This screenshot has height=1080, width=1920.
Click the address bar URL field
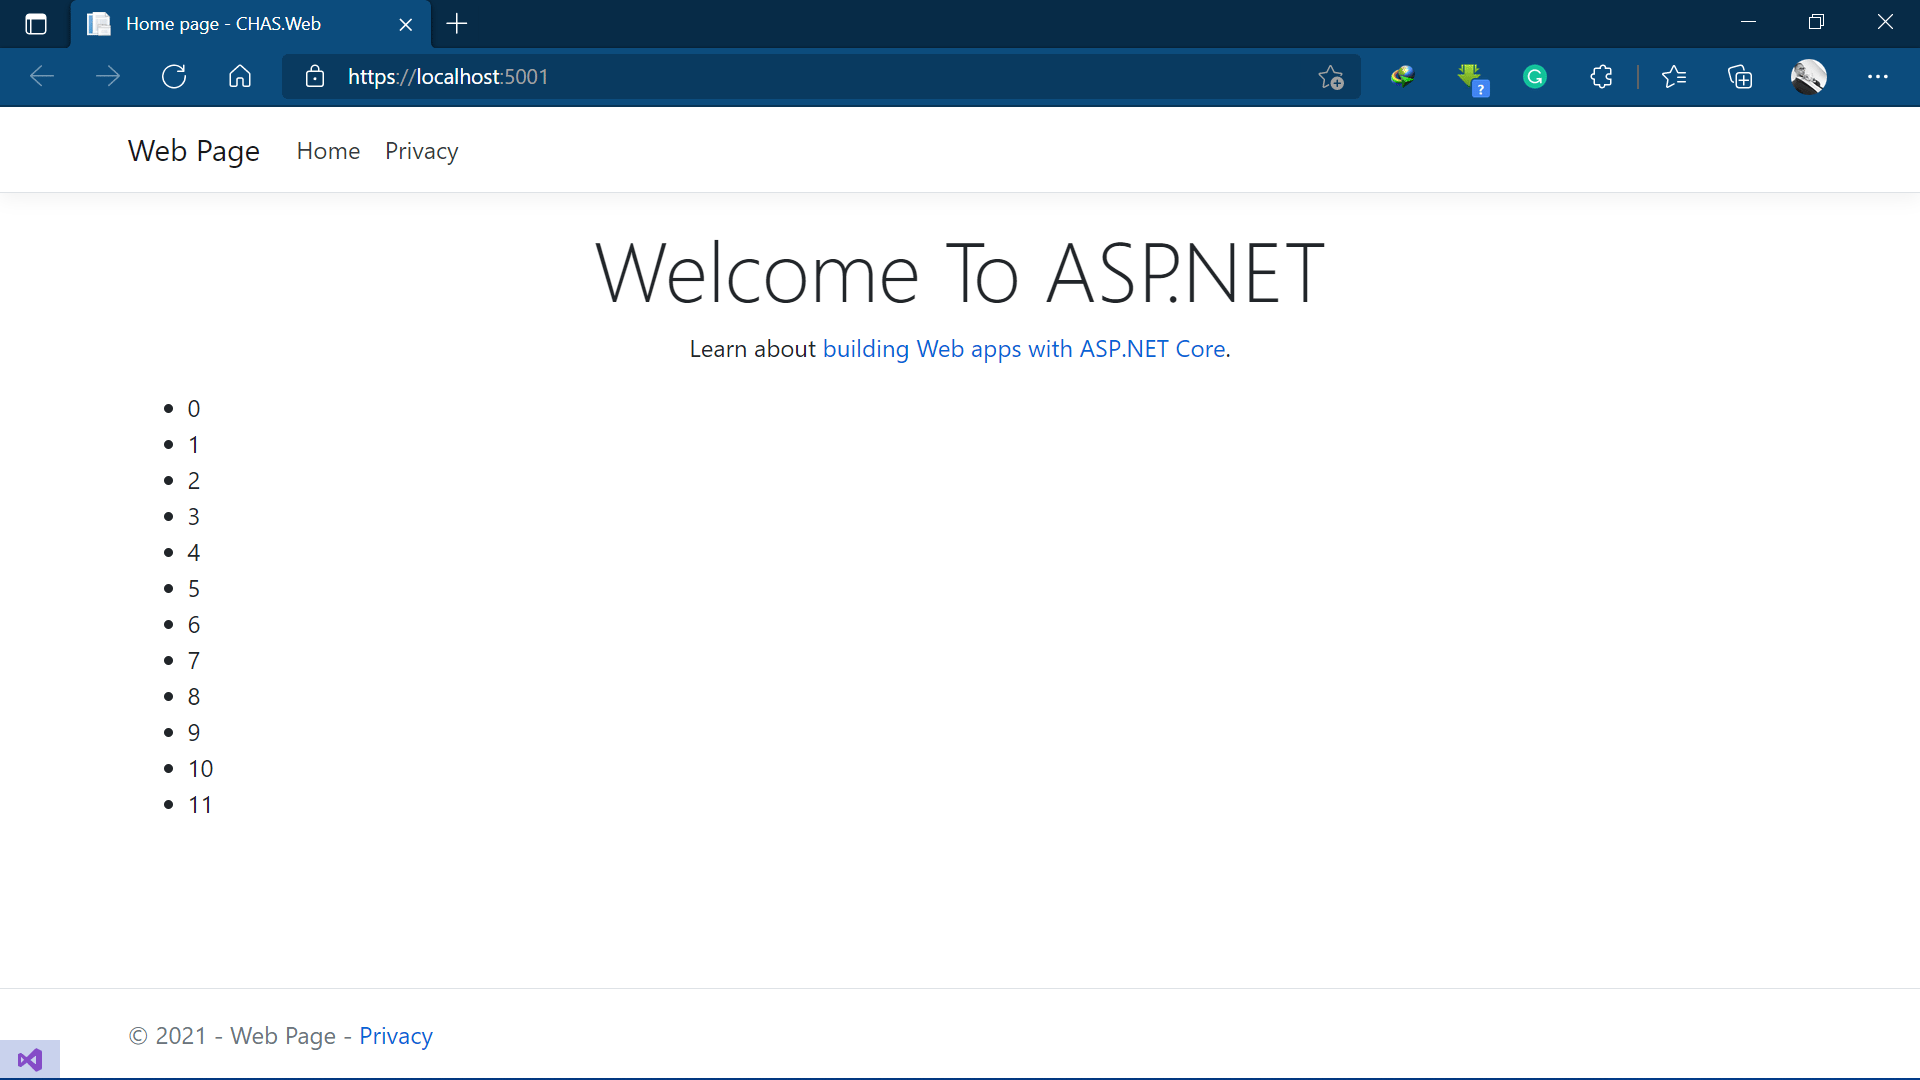tap(800, 77)
